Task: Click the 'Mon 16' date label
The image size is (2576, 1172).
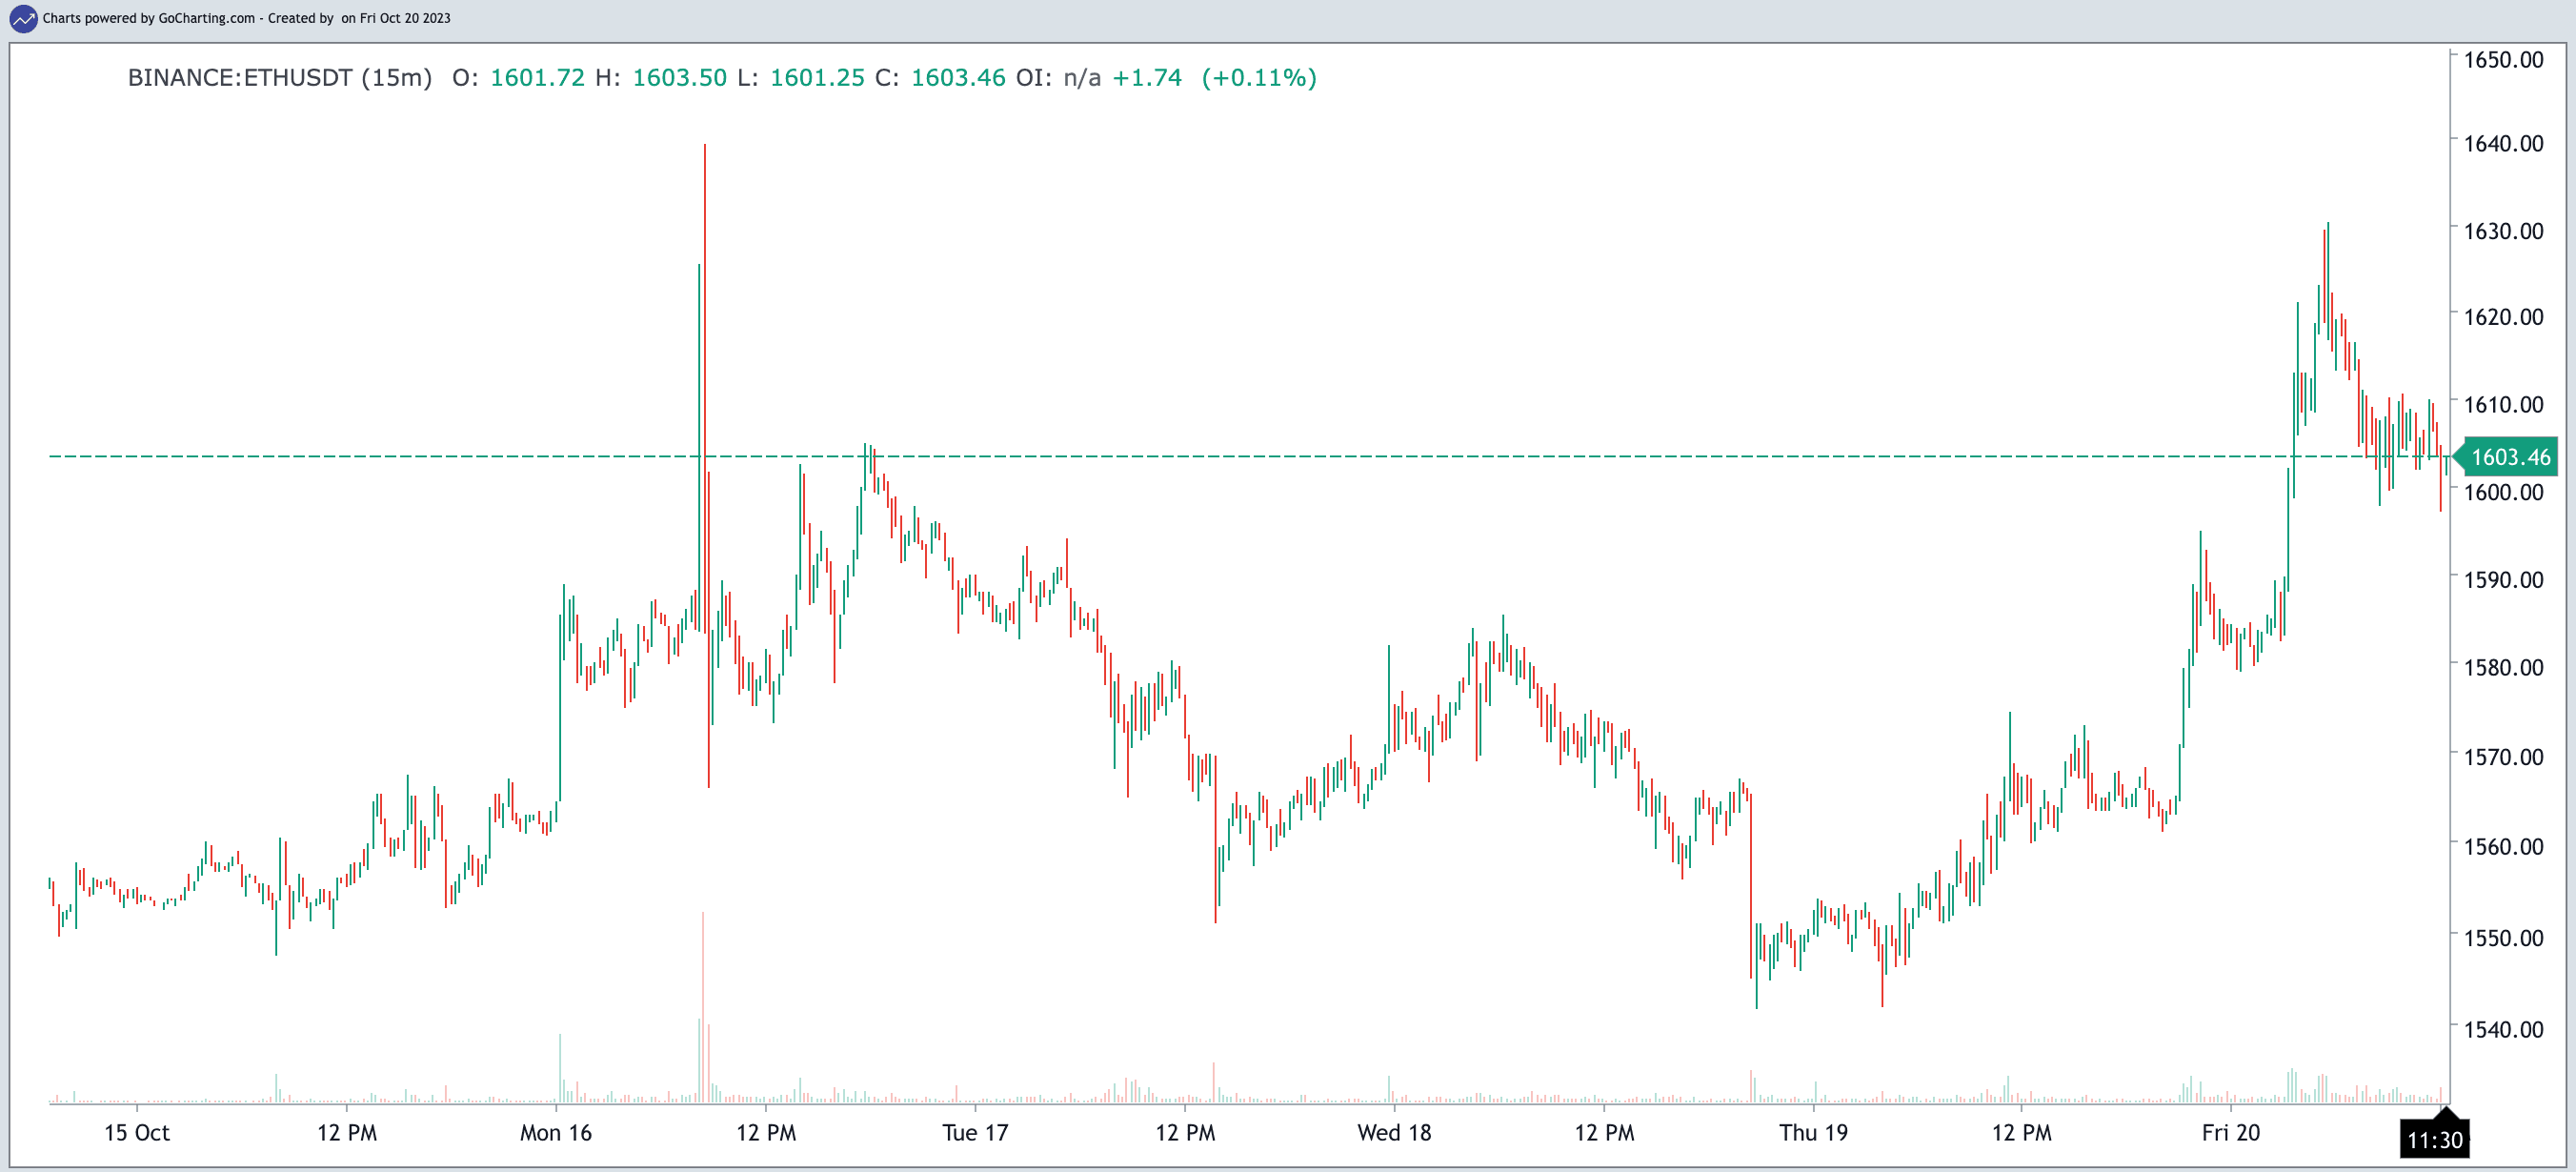Action: 555,1133
